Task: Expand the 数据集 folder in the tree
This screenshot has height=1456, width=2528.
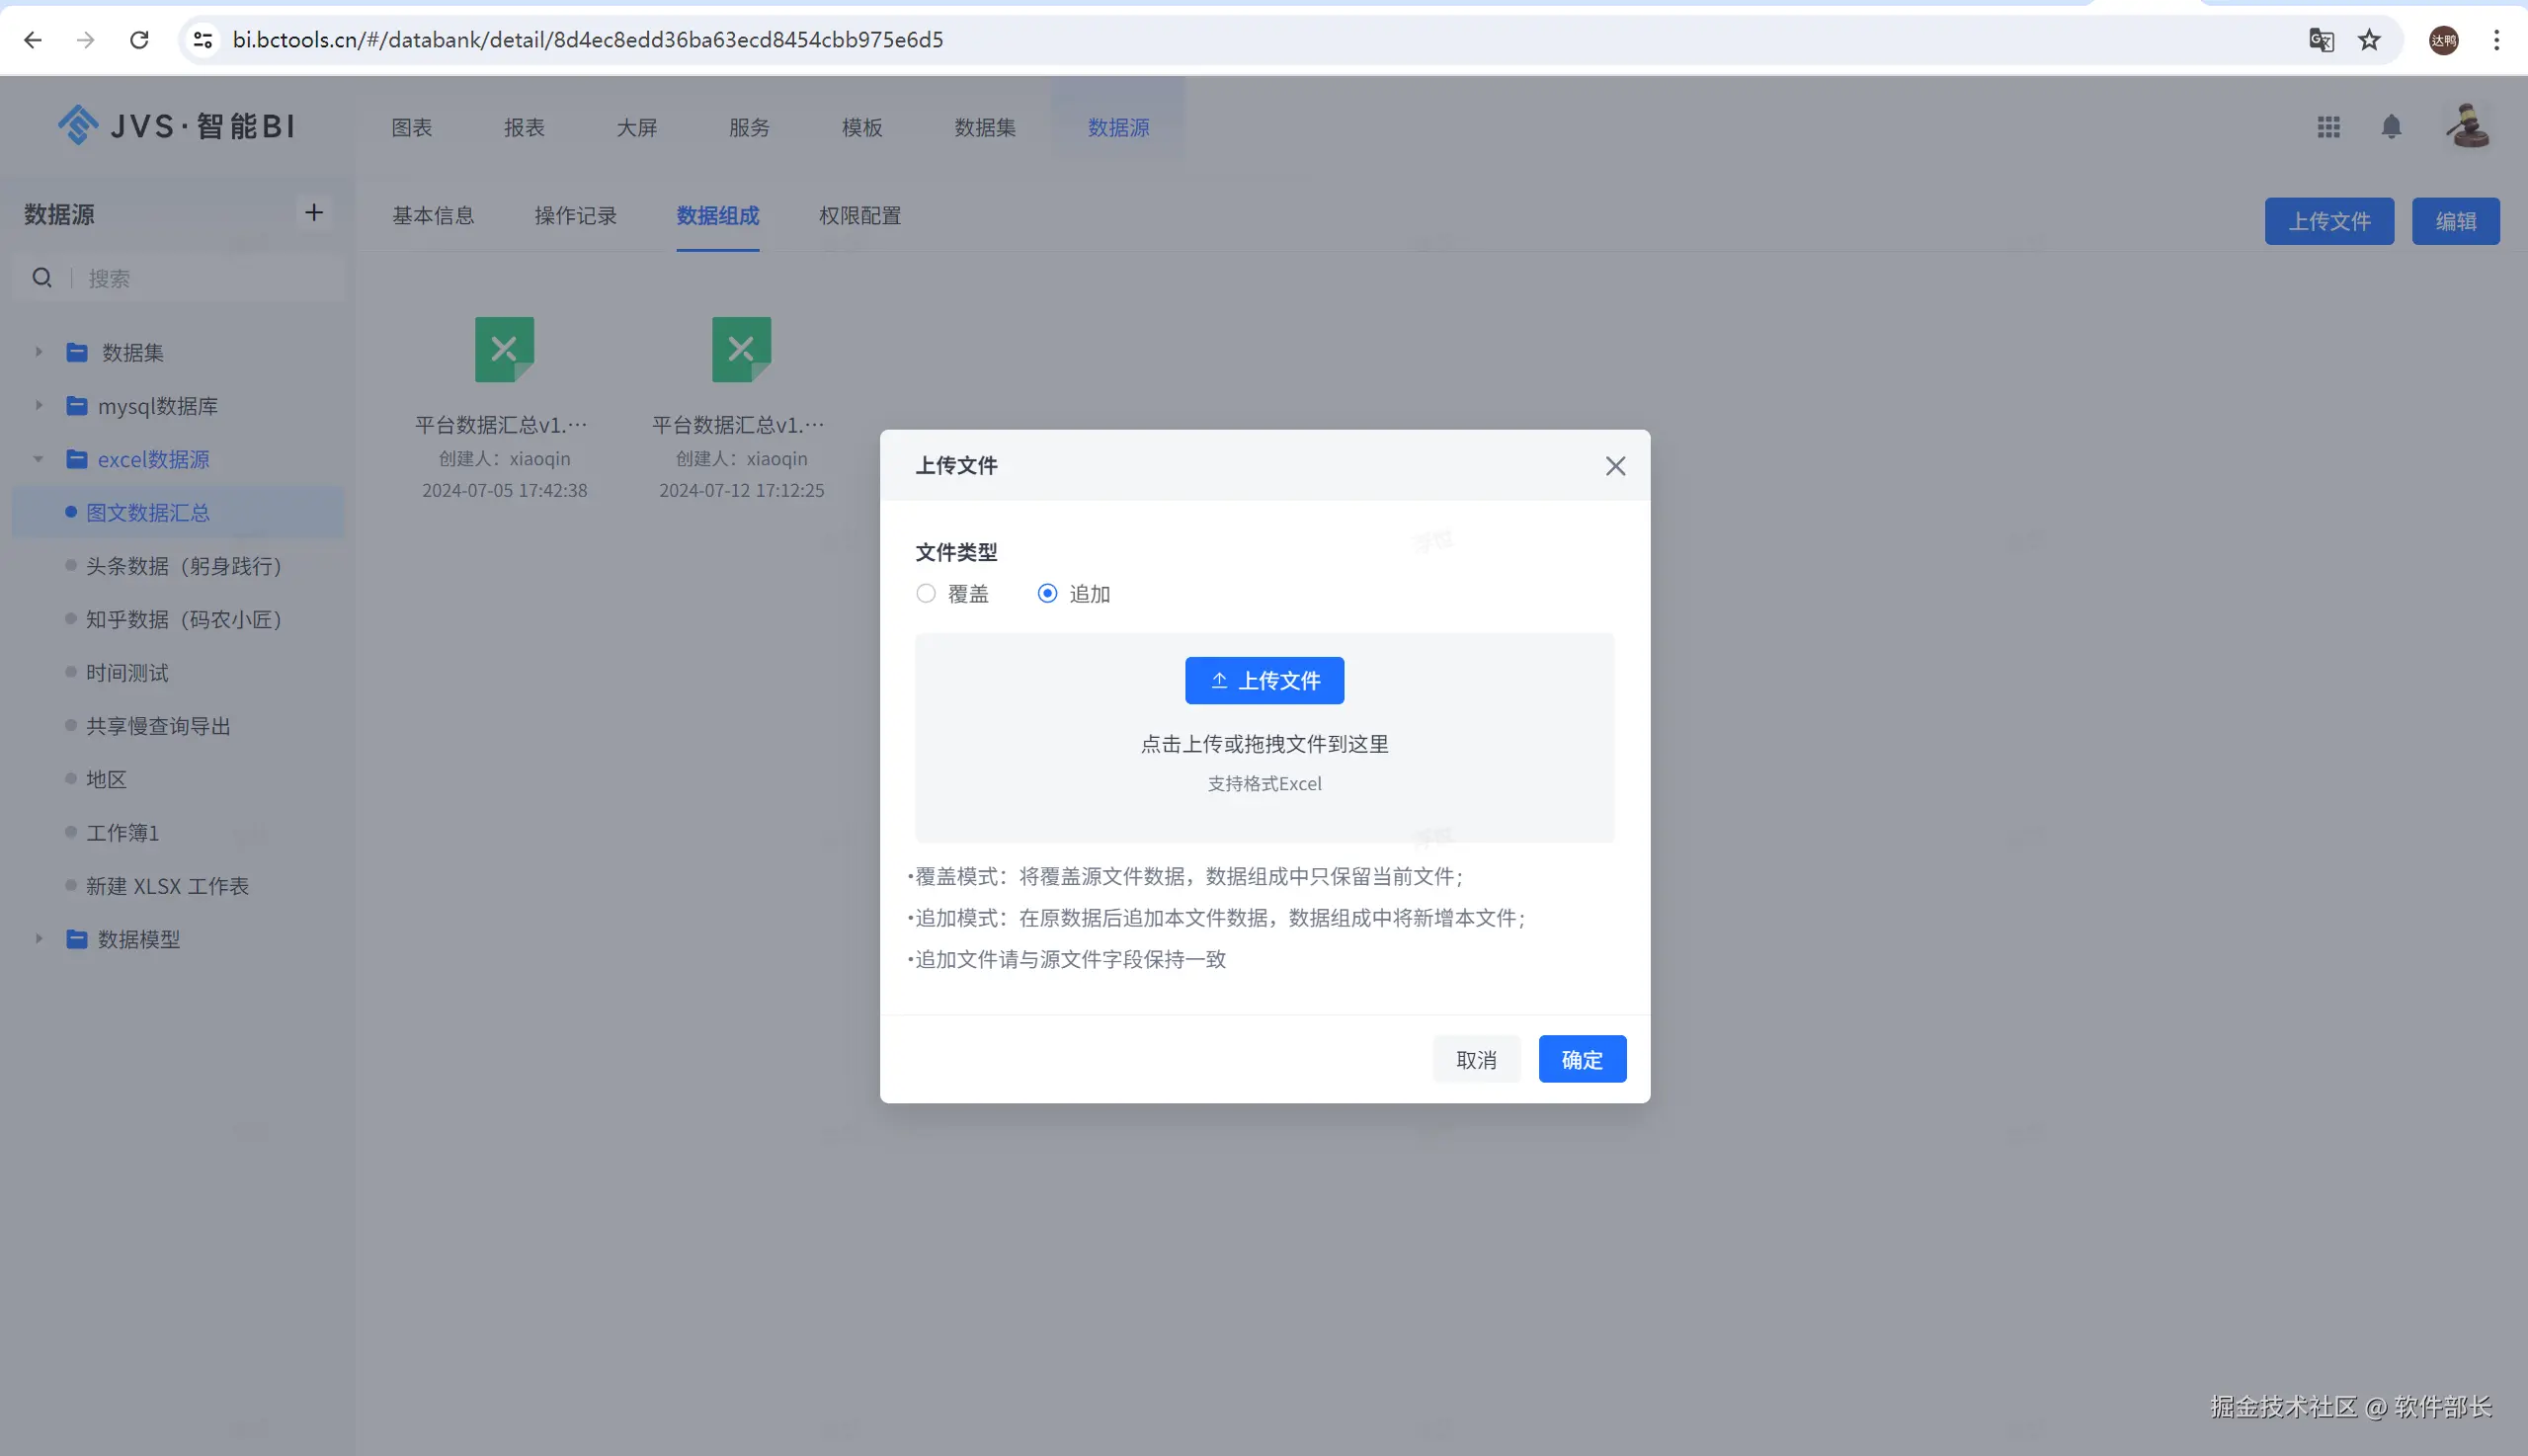Action: [39, 352]
